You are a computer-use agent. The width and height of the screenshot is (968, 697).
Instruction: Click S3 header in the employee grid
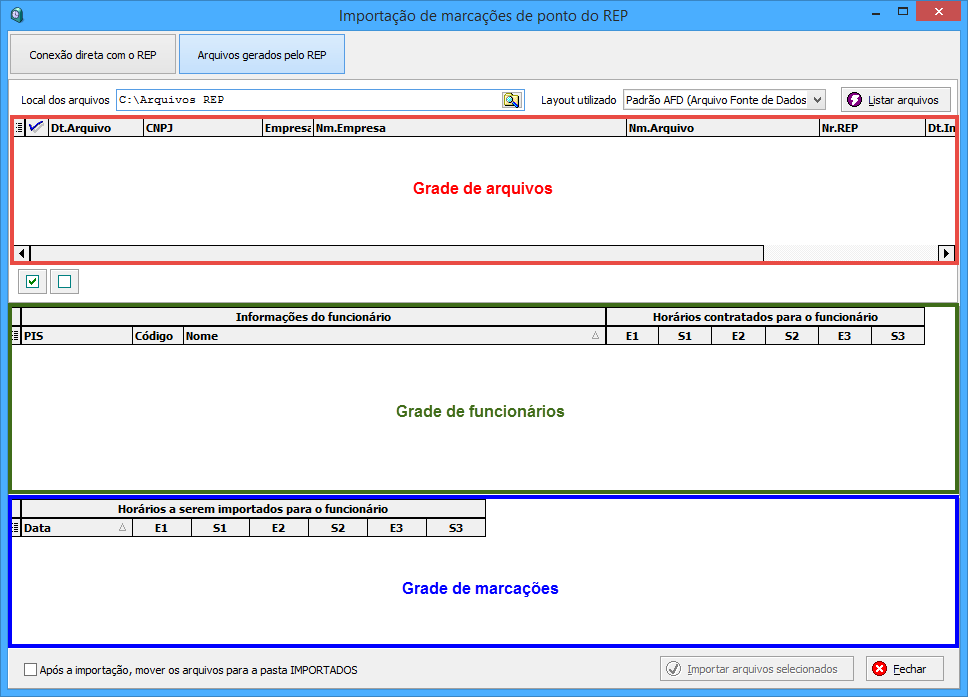pyautogui.click(x=898, y=336)
